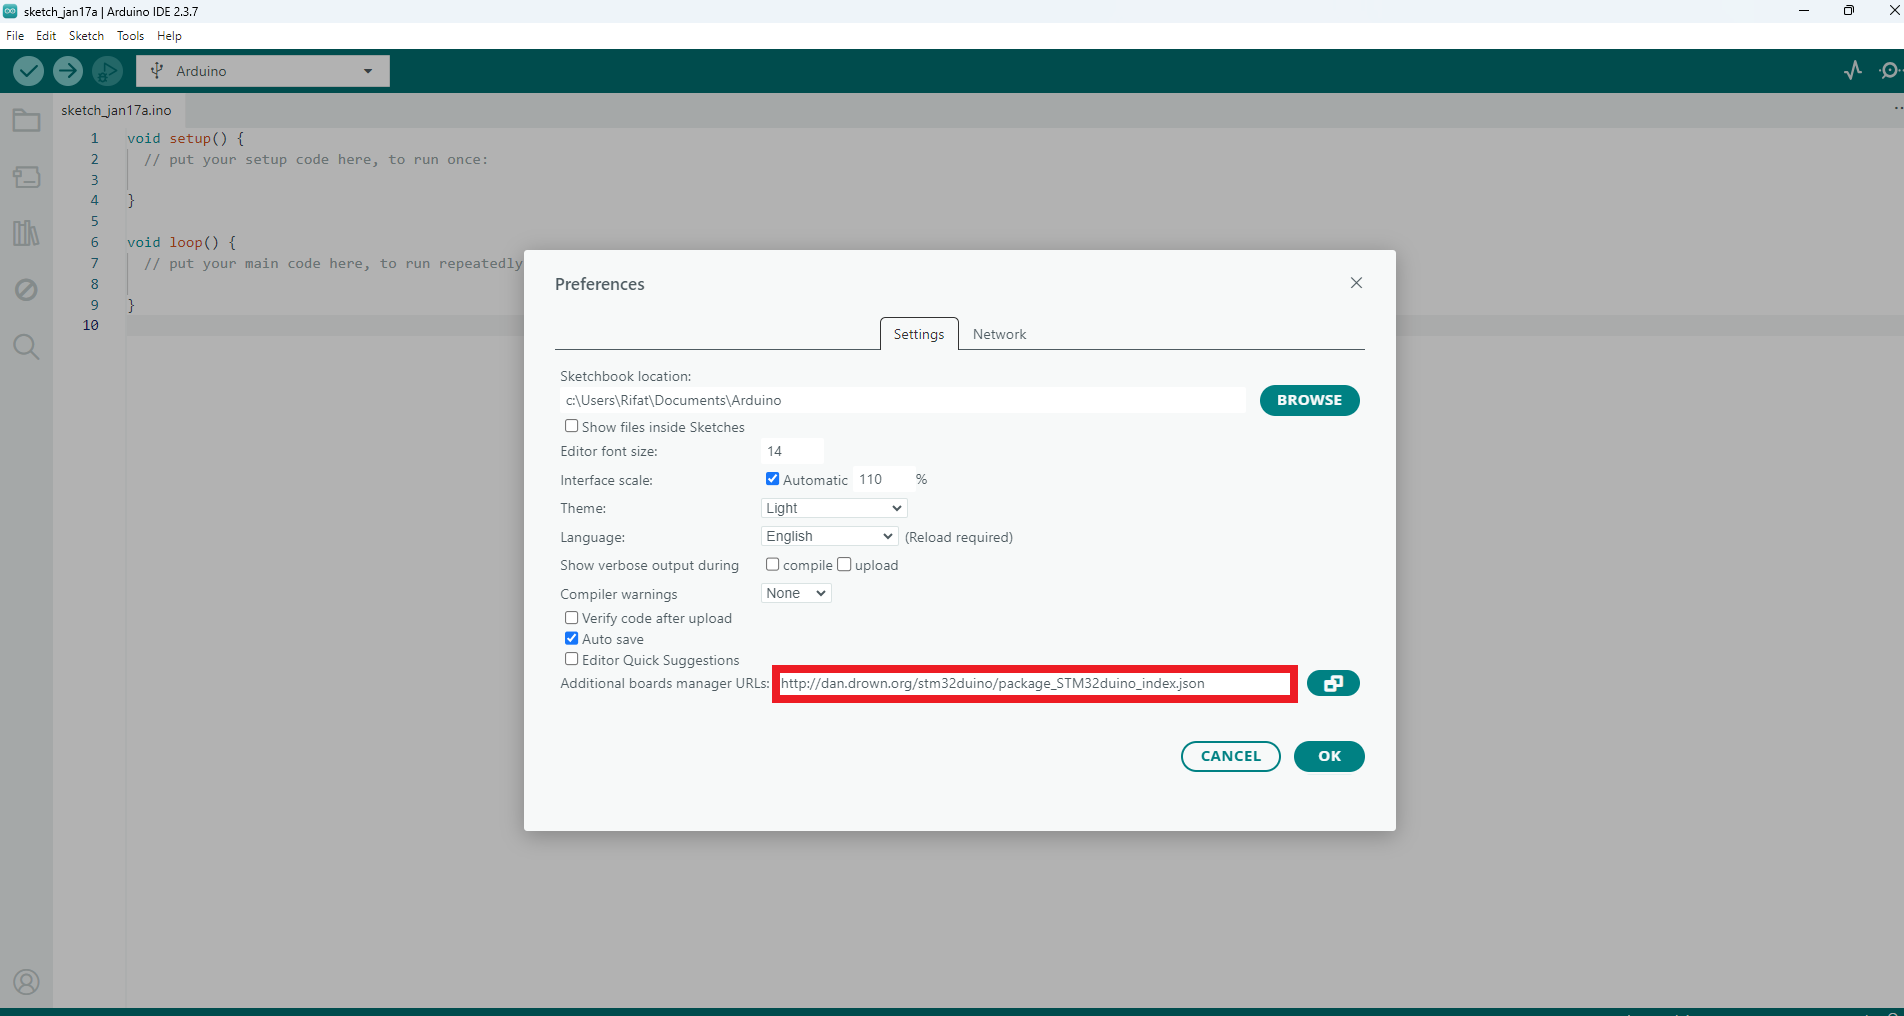Open the Sketchbook folder icon in sidebar
1904x1016 pixels.
click(26, 121)
